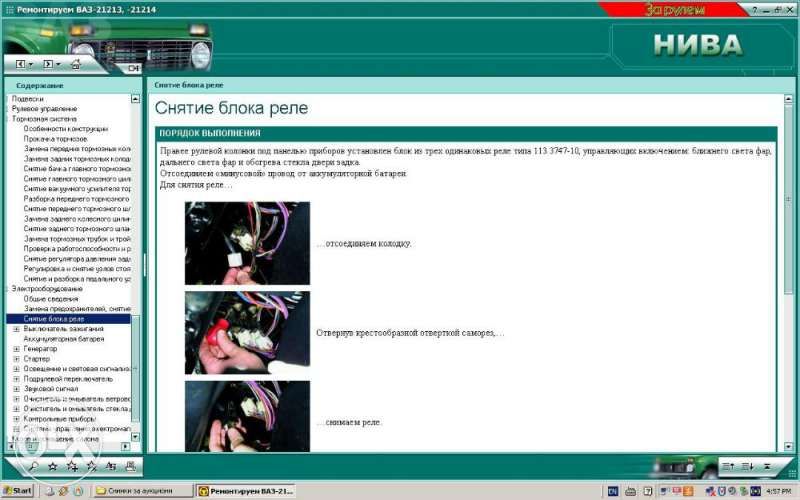Click the EN language indicator in the tray
The height and width of the screenshot is (500, 800).
[613, 491]
